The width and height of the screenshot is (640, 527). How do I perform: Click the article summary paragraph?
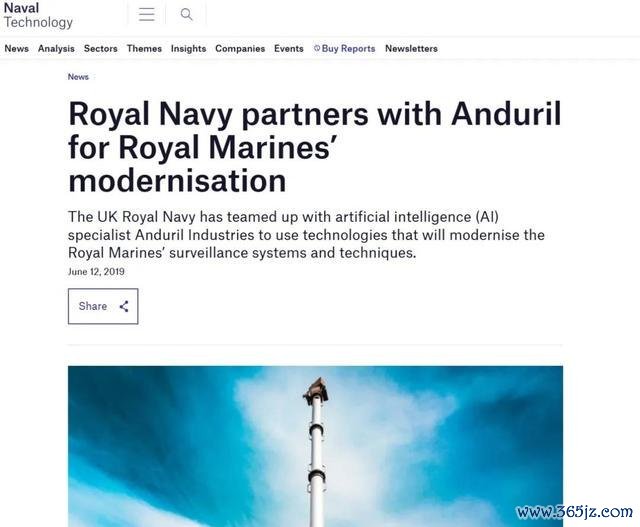306,235
